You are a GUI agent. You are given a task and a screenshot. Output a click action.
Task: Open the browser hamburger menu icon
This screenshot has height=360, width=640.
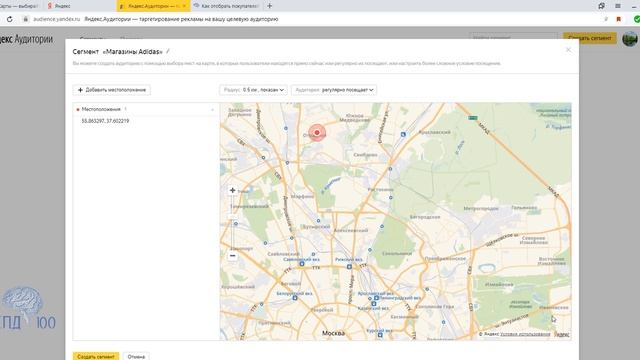click(618, 6)
